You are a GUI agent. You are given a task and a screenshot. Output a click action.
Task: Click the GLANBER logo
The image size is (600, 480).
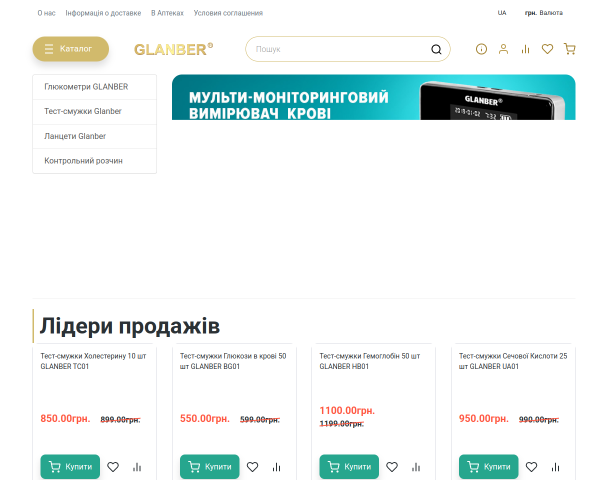pos(173,49)
